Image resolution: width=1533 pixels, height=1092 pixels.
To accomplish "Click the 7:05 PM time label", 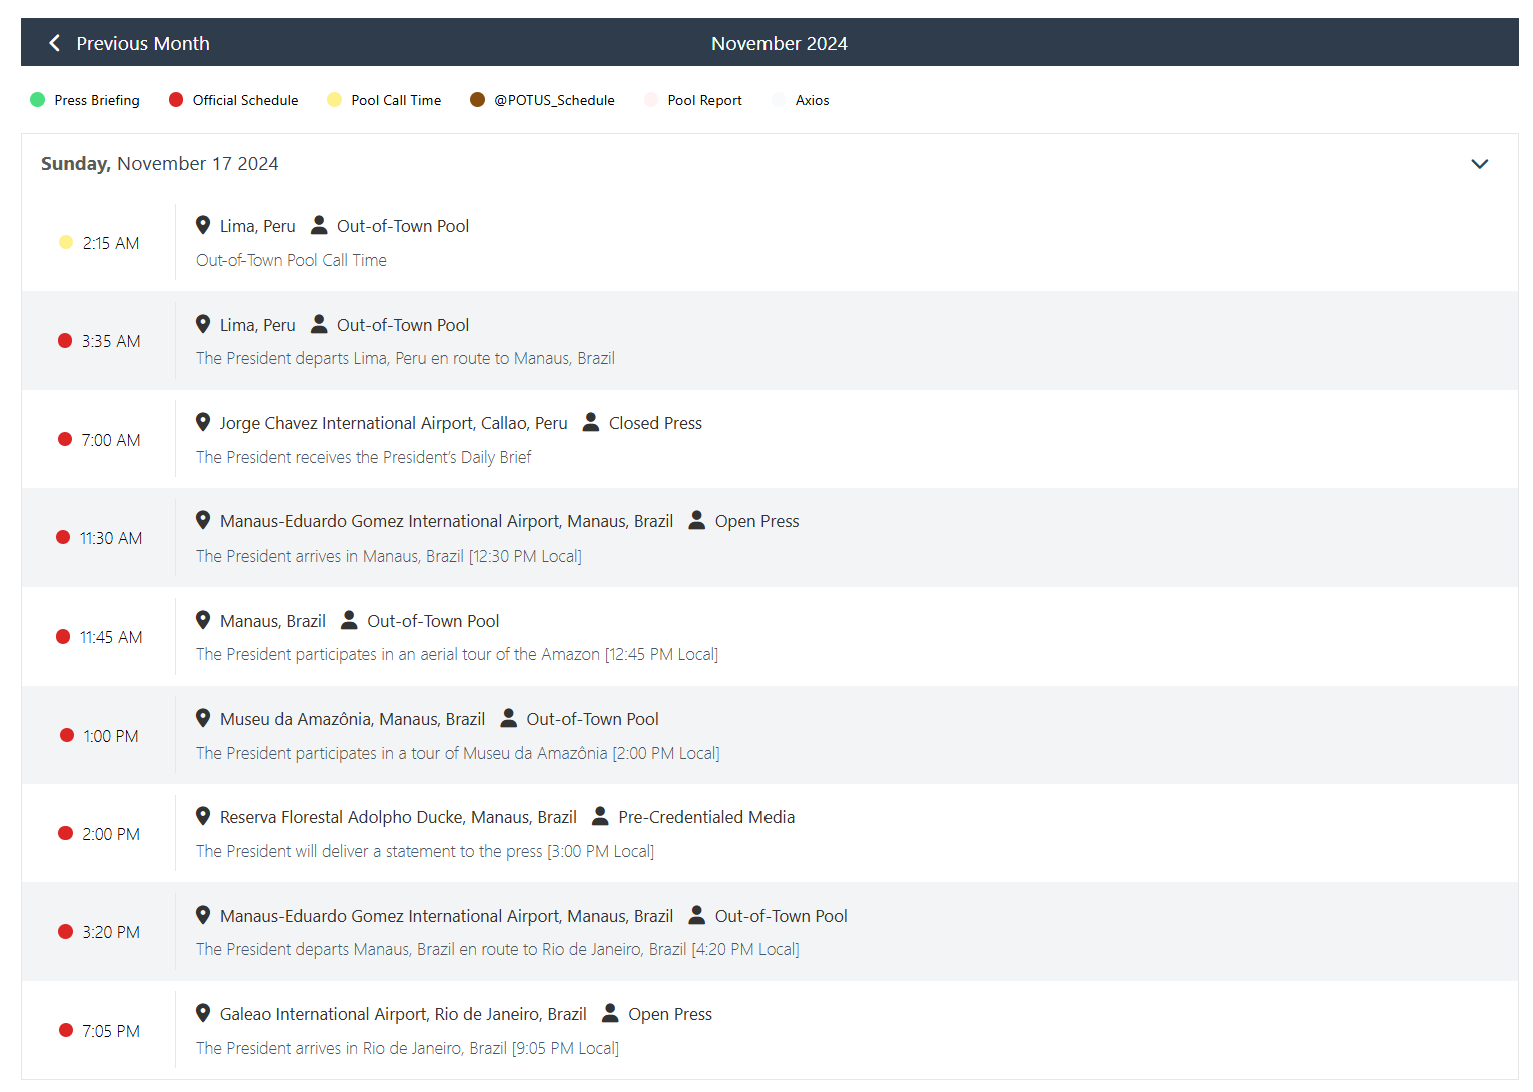I will tap(111, 1031).
